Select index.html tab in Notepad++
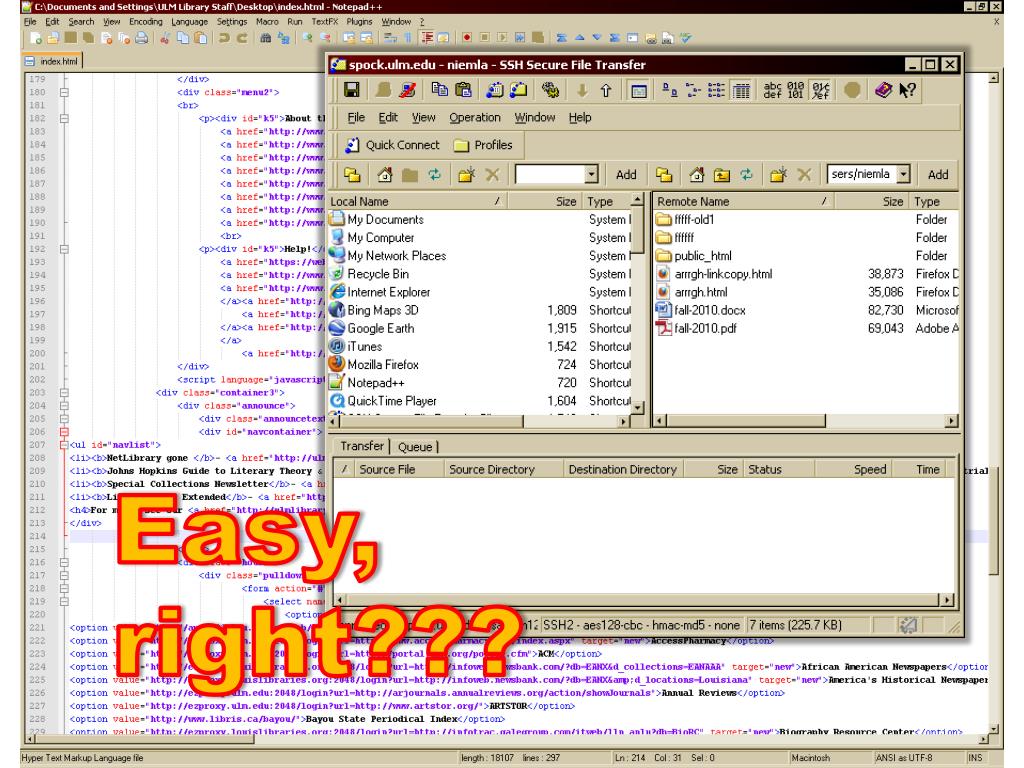This screenshot has height=768, width=1024. coord(52,61)
